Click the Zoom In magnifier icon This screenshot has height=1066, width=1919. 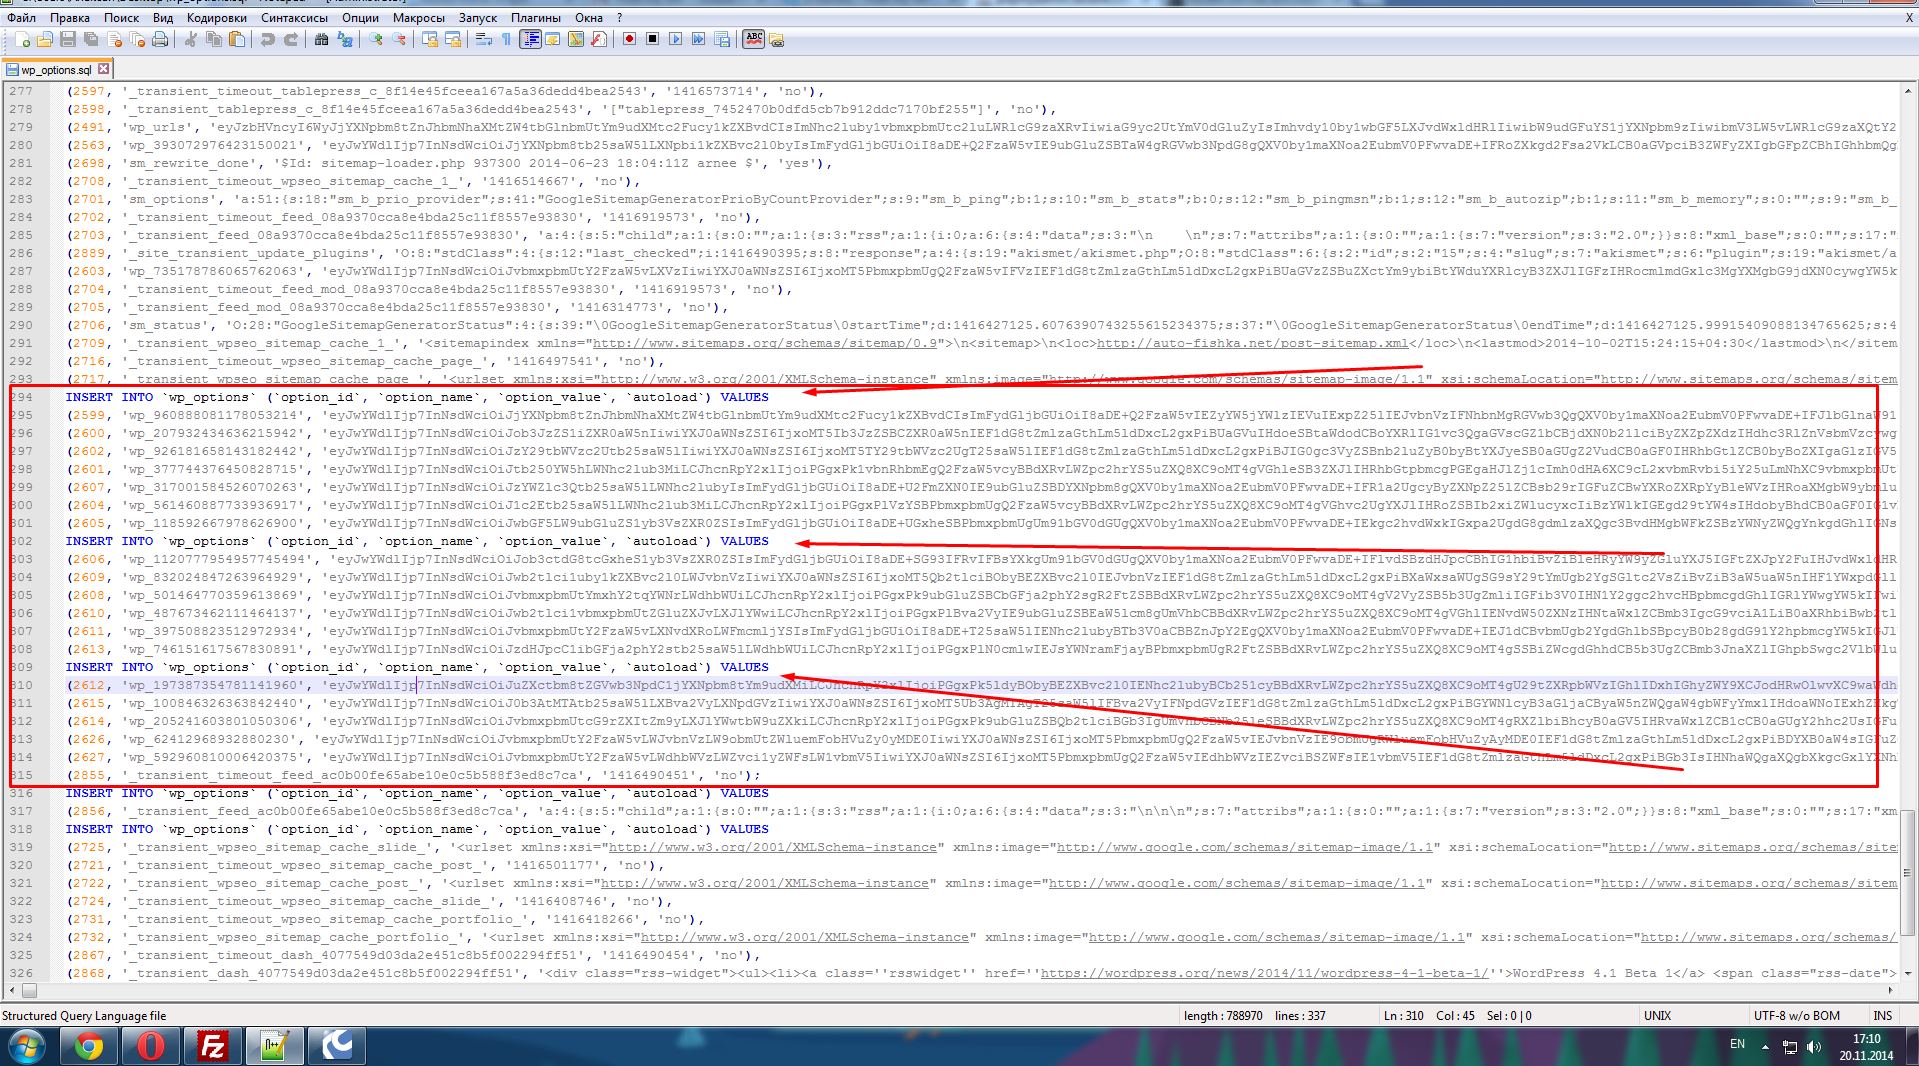376,40
